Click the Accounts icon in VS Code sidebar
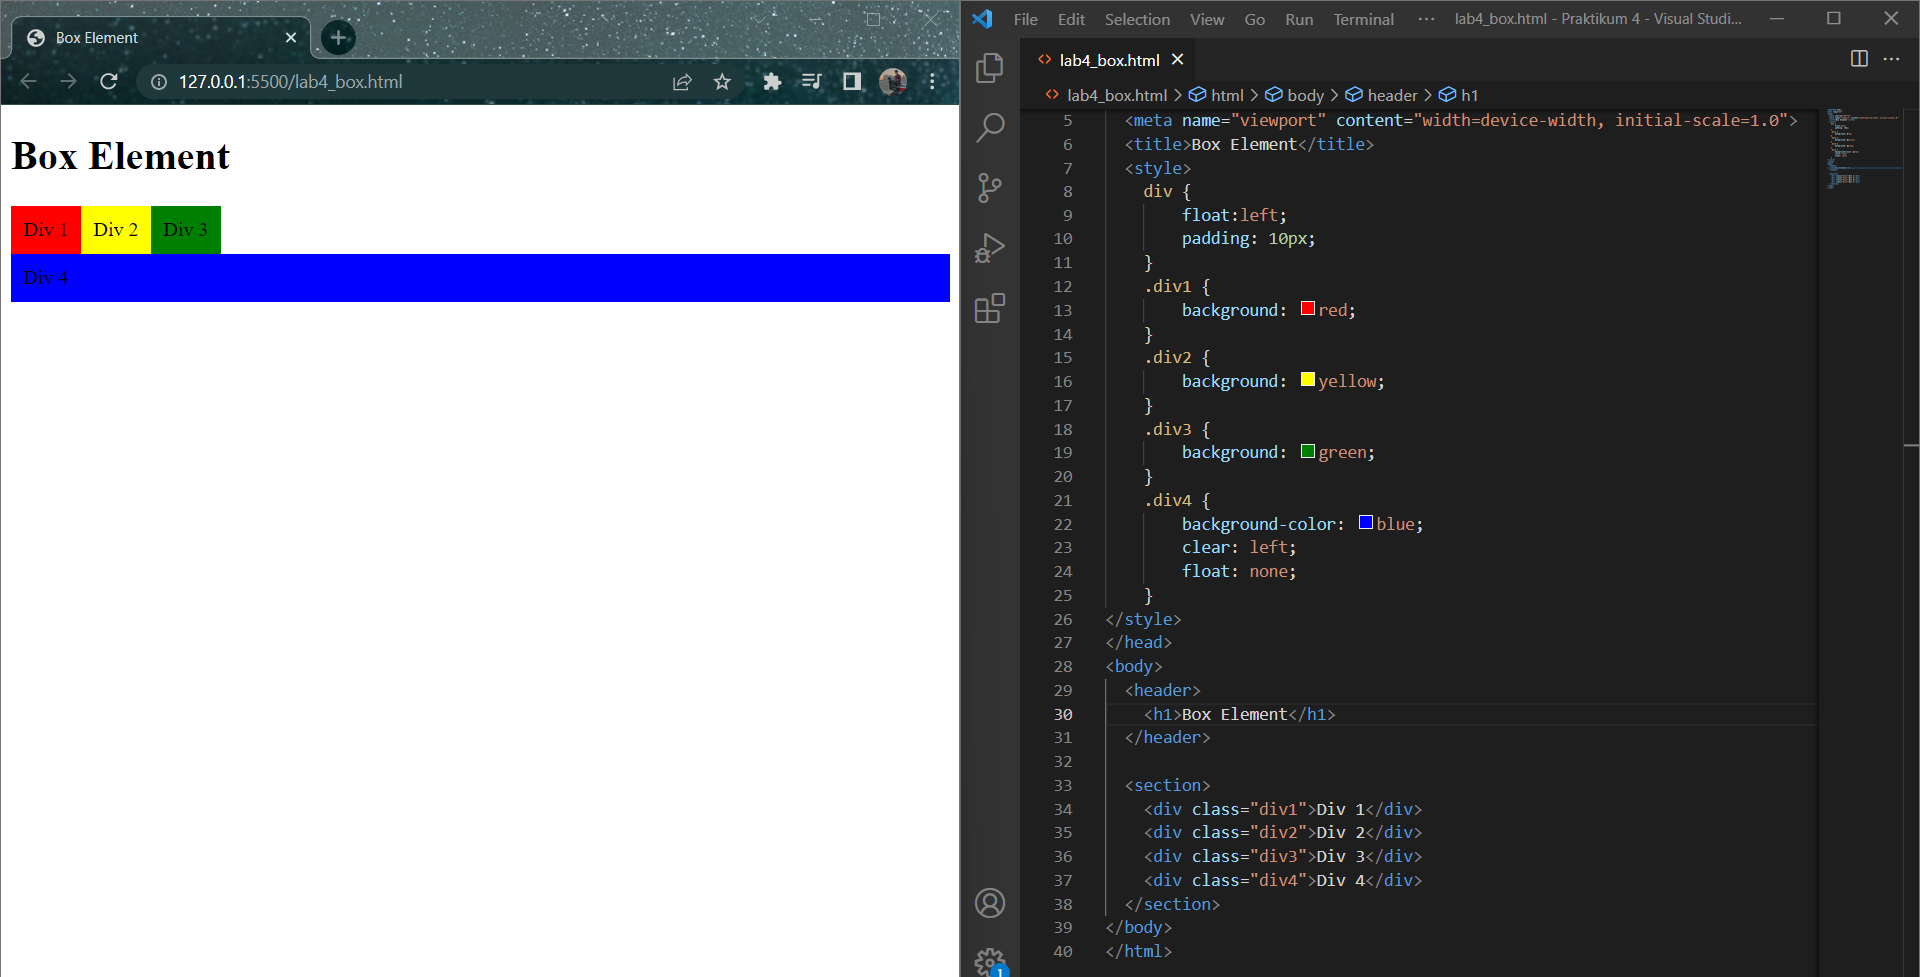Screen dimensions: 1920x977 pyautogui.click(x=990, y=902)
